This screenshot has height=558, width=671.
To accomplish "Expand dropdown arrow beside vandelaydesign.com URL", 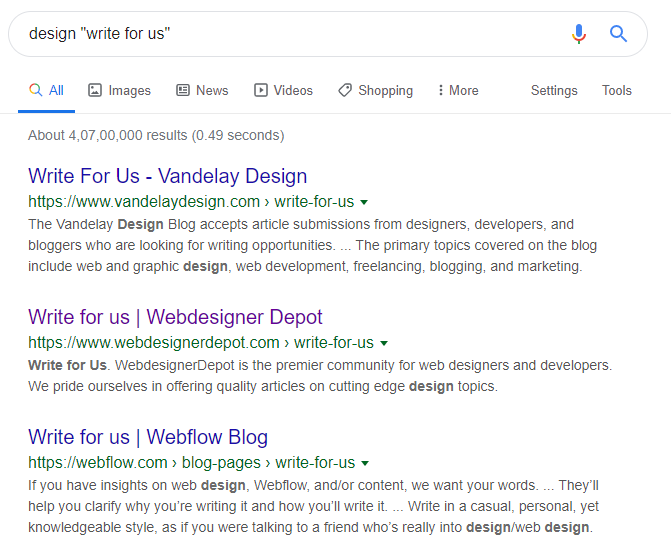I will tap(364, 202).
